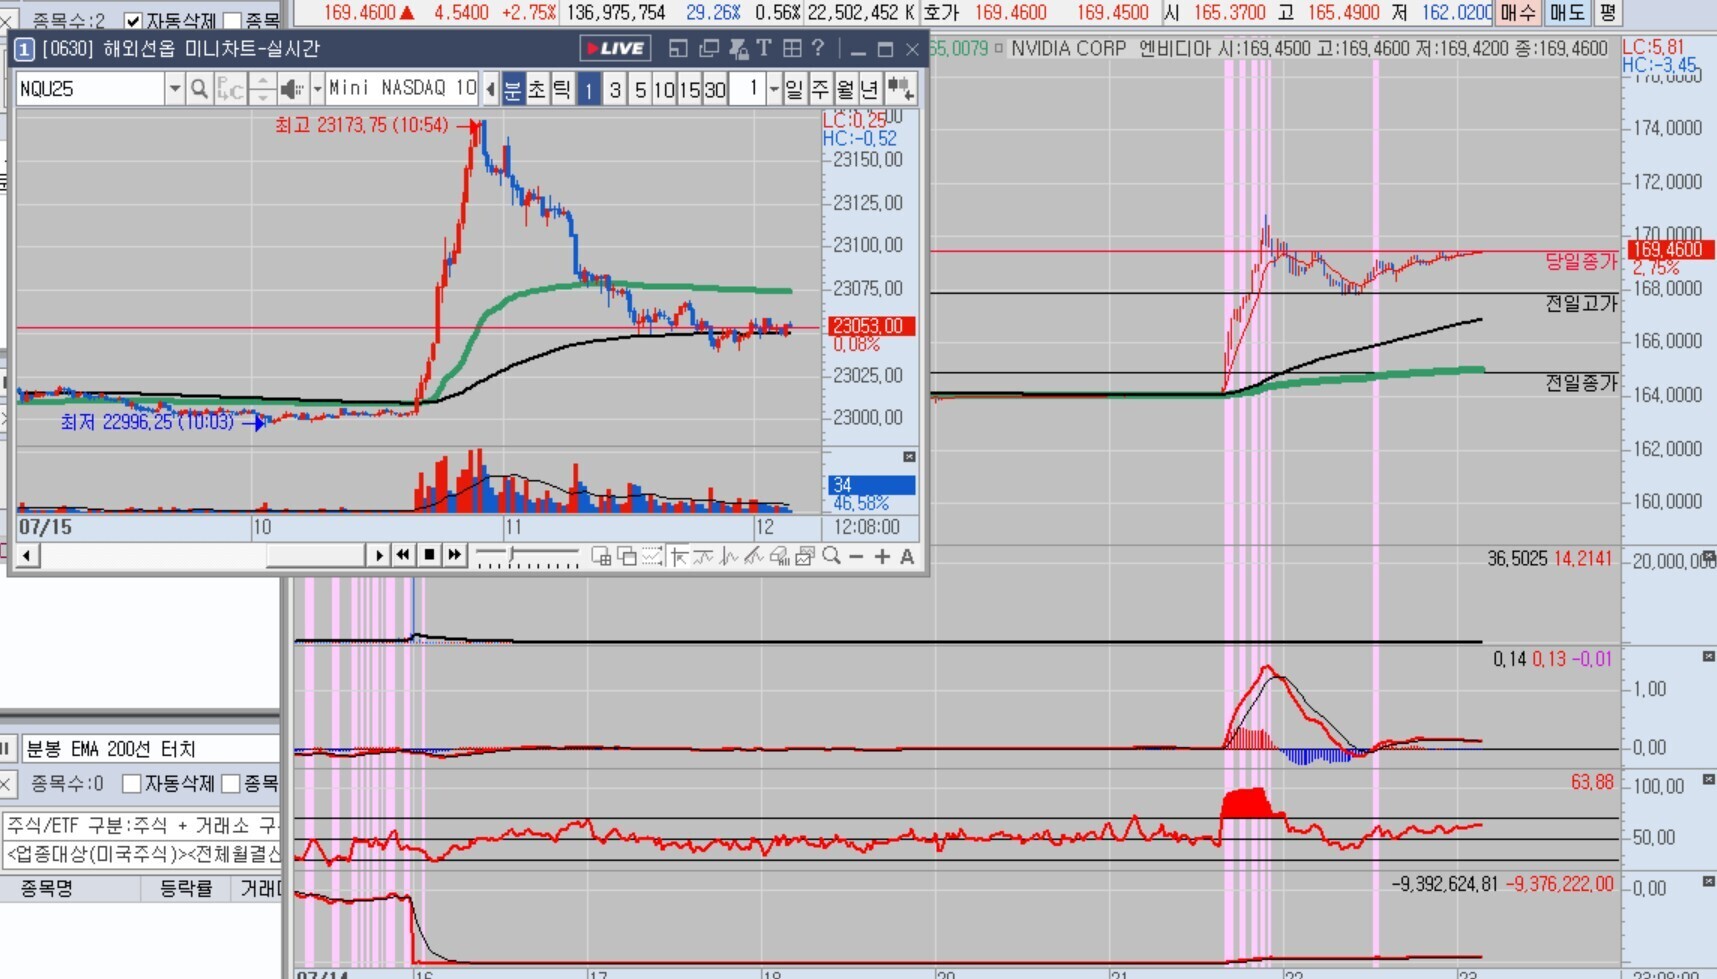Select the 10-minute interval button
Image resolution: width=1717 pixels, height=979 pixels.
(664, 89)
